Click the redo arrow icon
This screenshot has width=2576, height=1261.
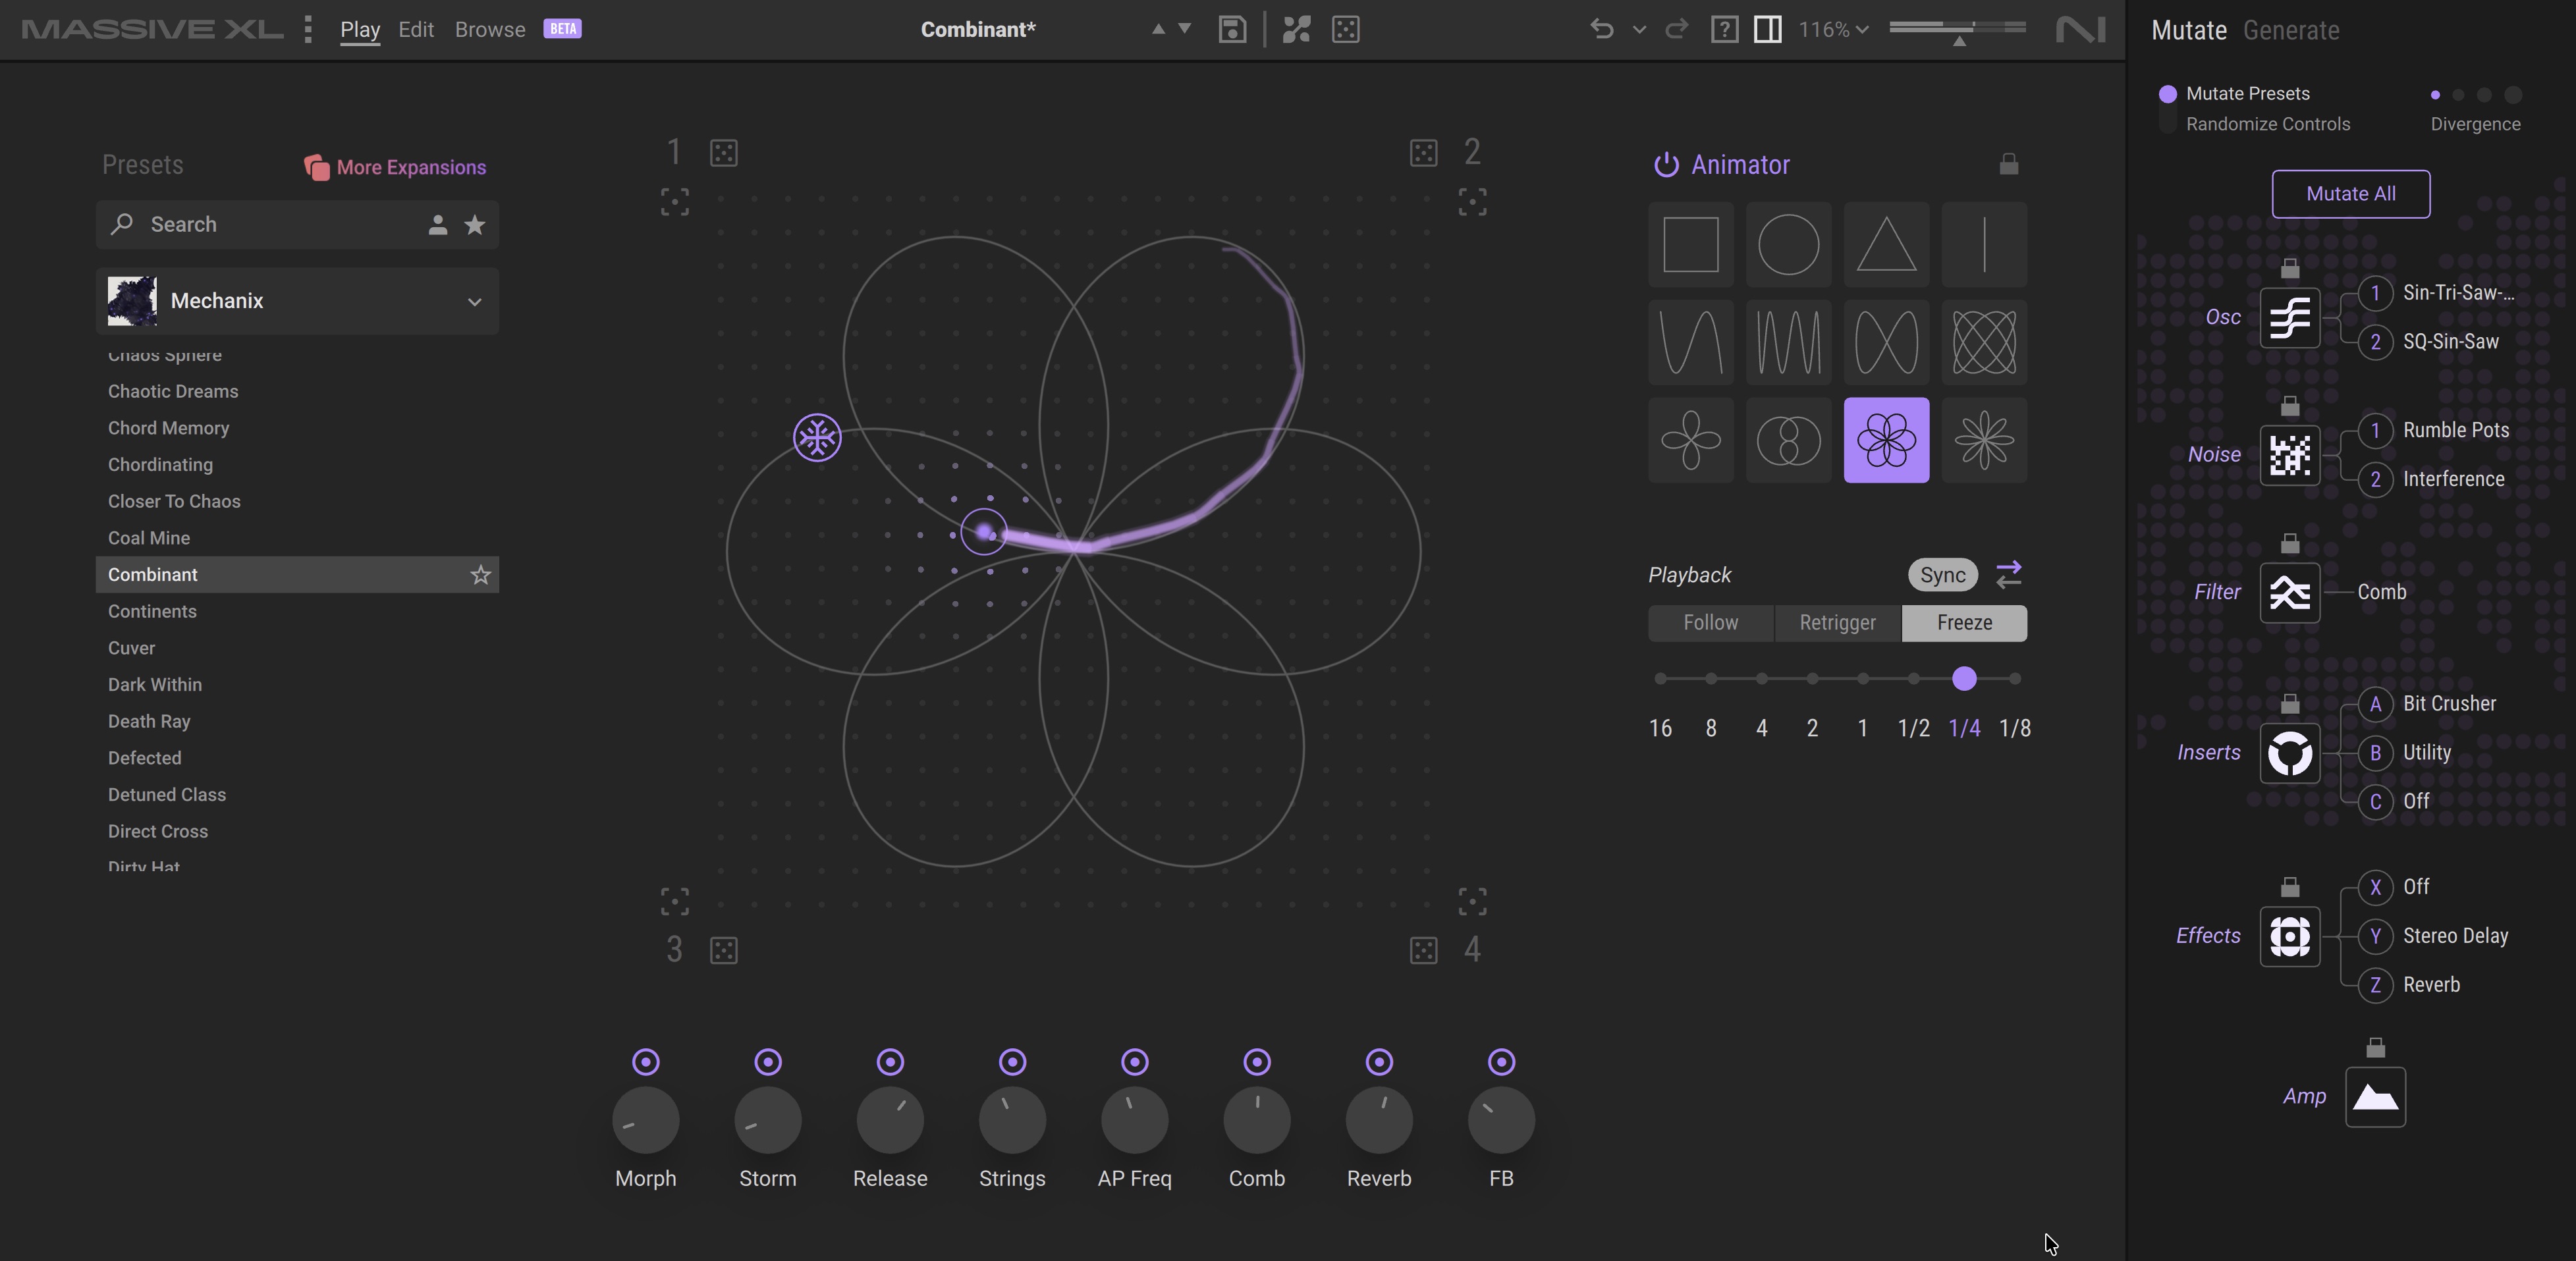pos(1677,29)
